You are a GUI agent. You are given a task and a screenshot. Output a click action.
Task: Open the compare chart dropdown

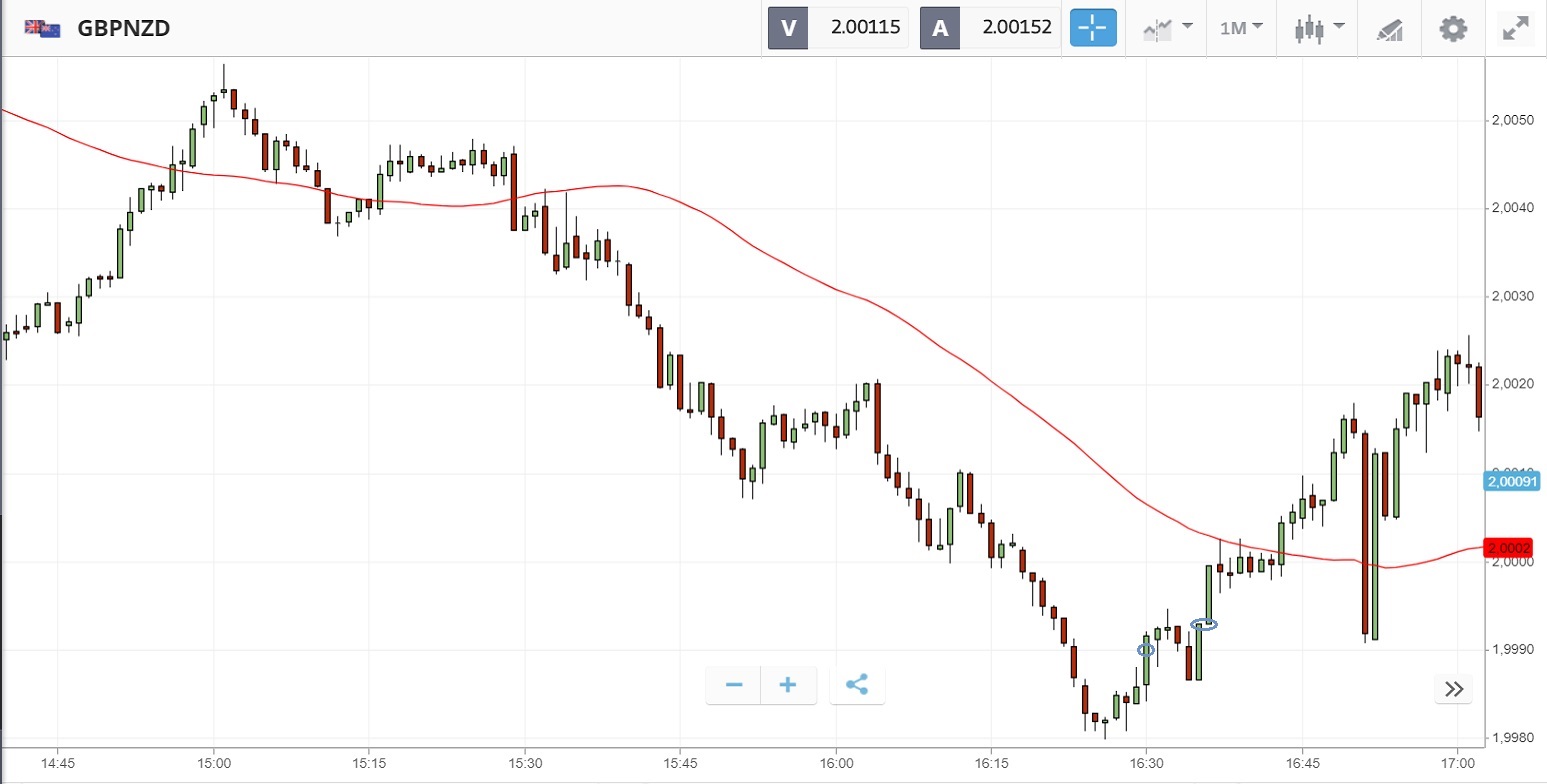click(1167, 28)
